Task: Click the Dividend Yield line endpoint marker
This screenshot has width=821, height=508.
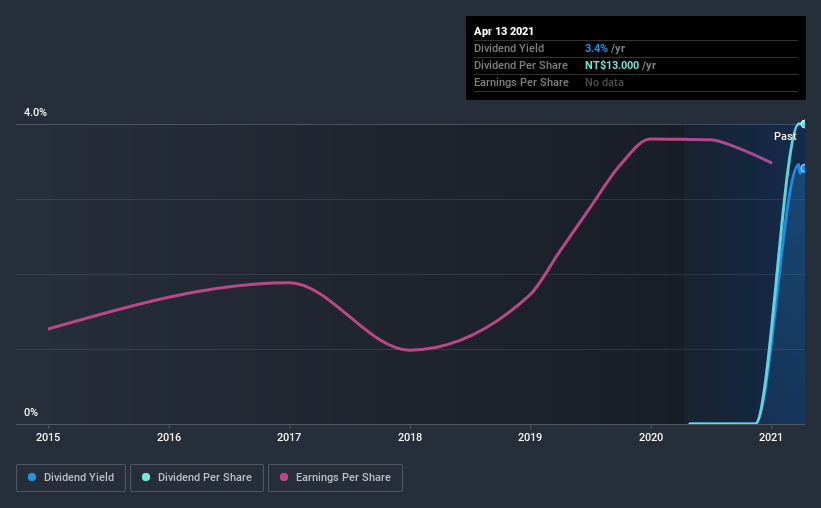Action: coord(803,168)
